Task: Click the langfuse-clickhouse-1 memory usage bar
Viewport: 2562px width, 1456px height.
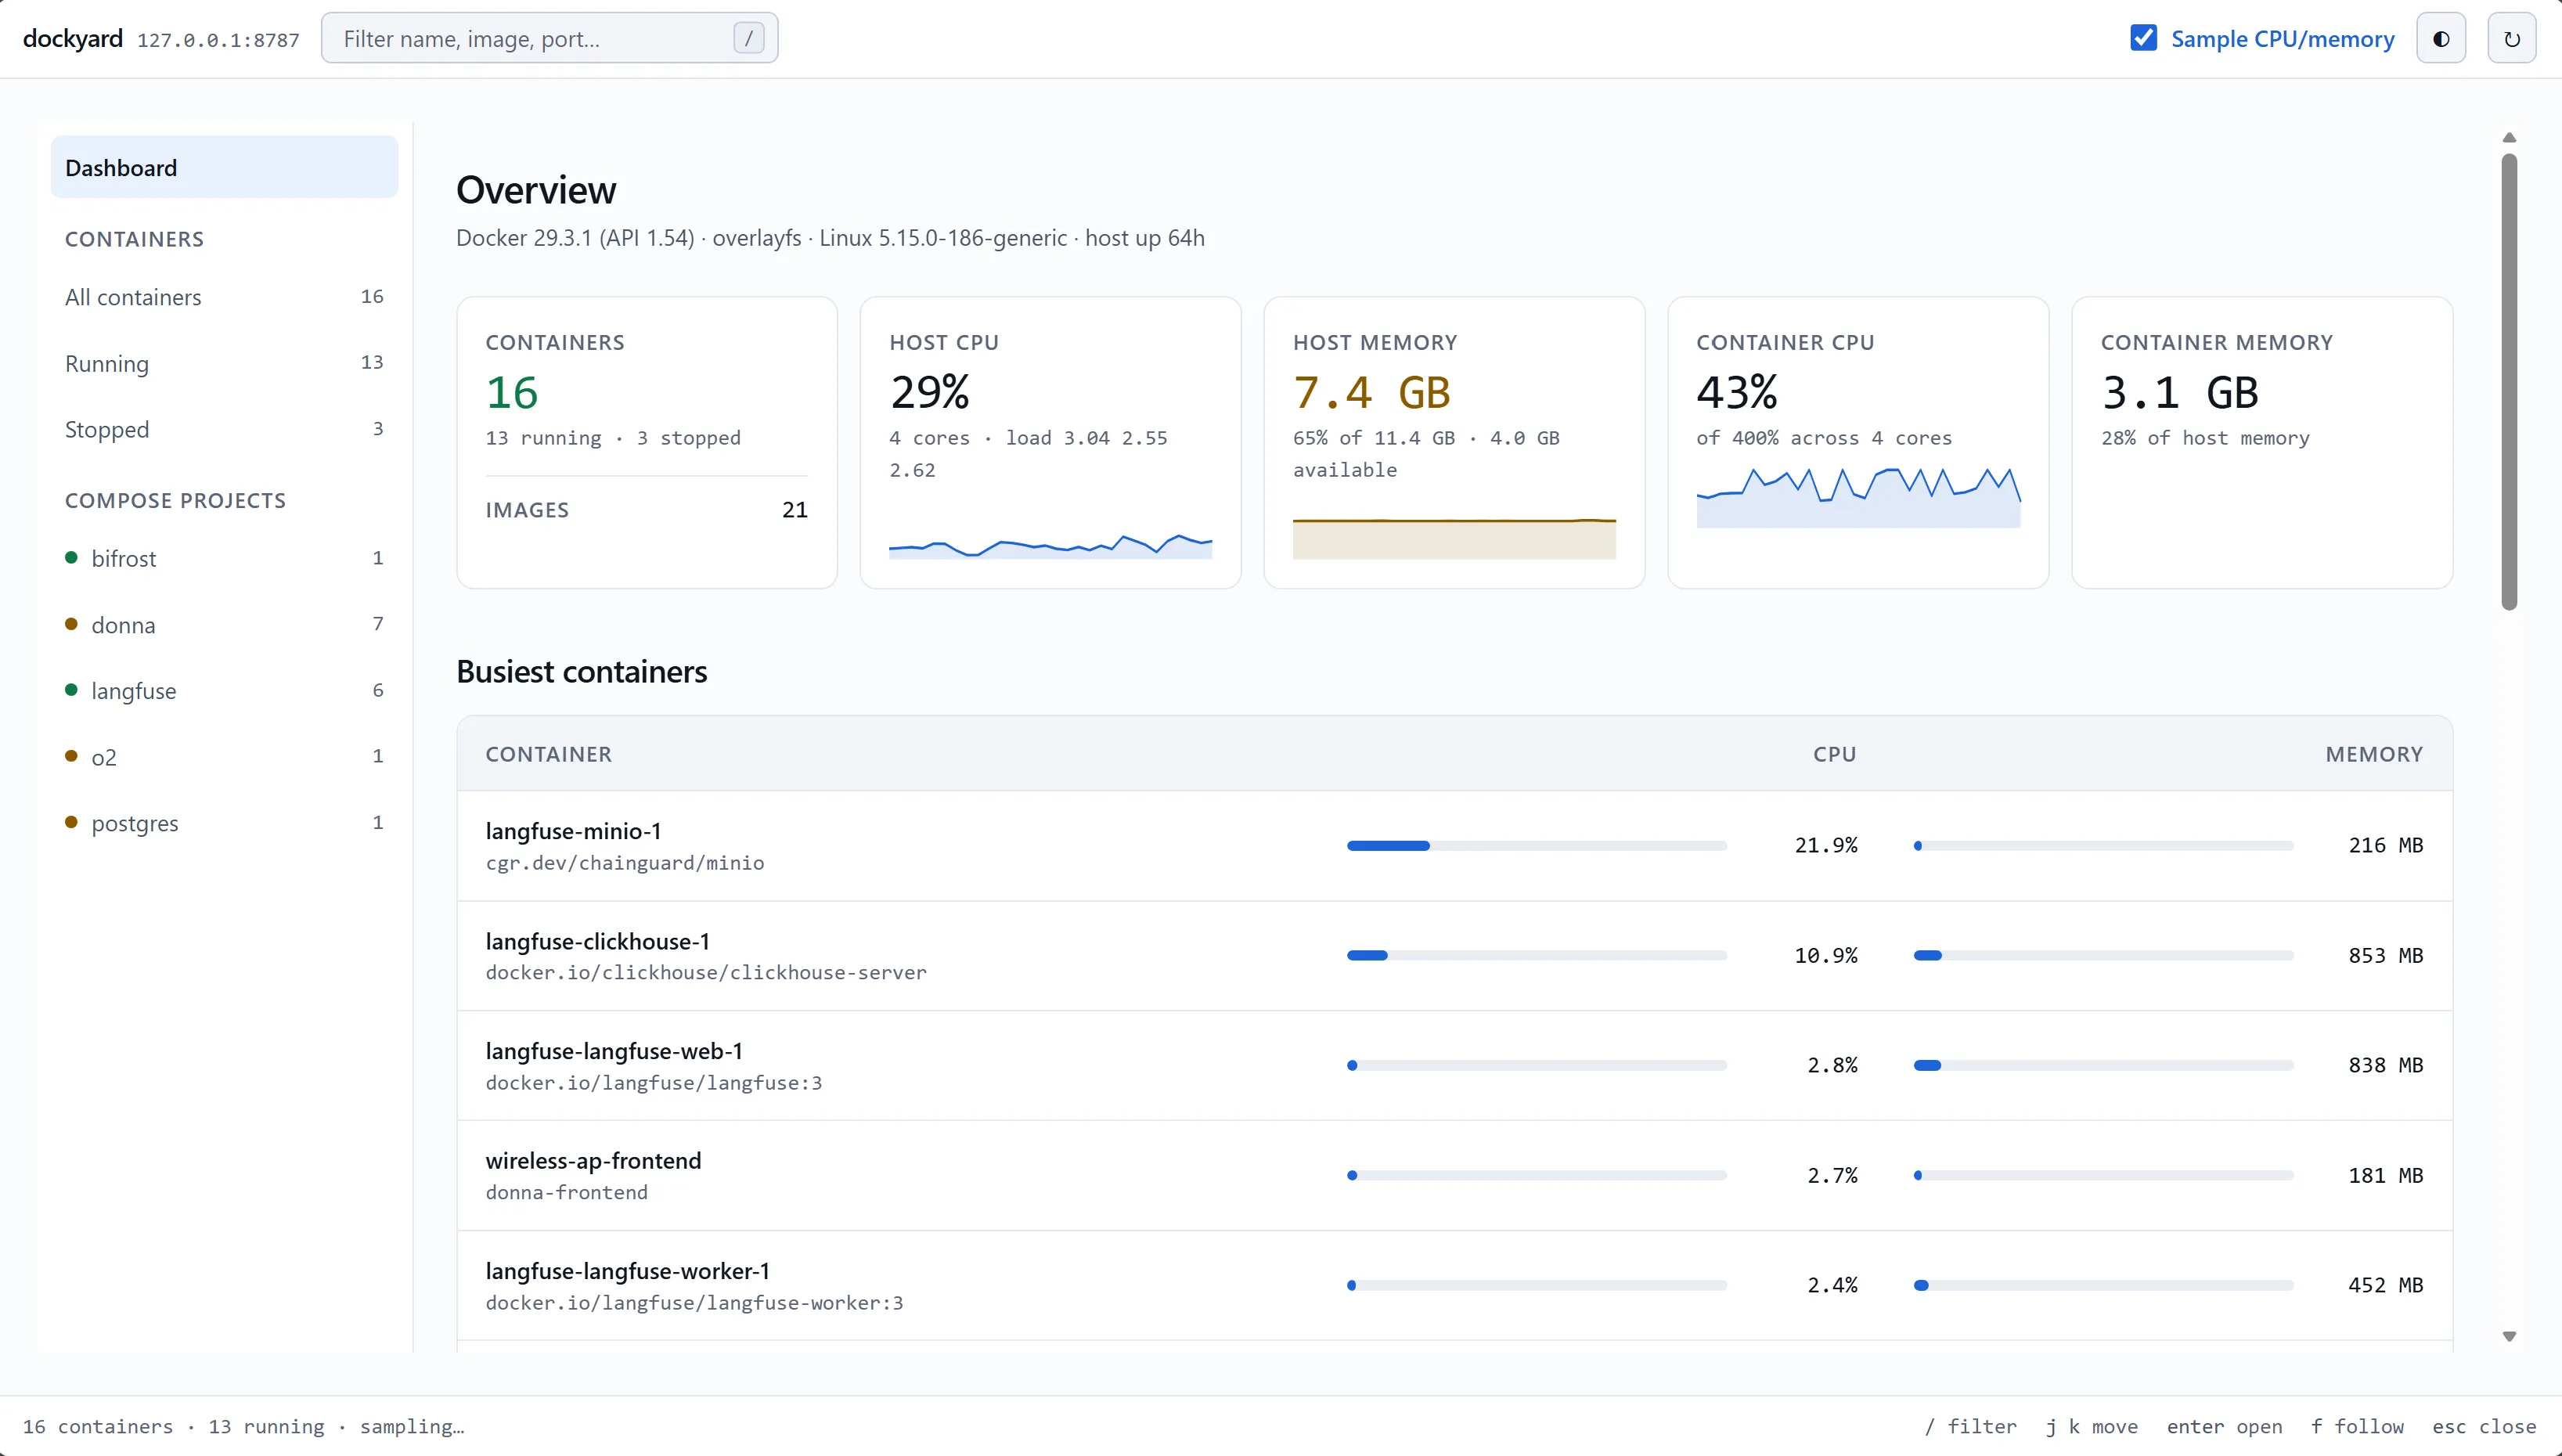Action: click(x=2104, y=956)
